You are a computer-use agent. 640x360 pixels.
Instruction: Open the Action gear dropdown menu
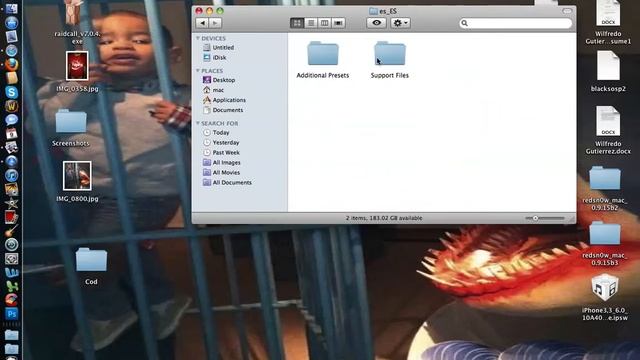(x=400, y=23)
